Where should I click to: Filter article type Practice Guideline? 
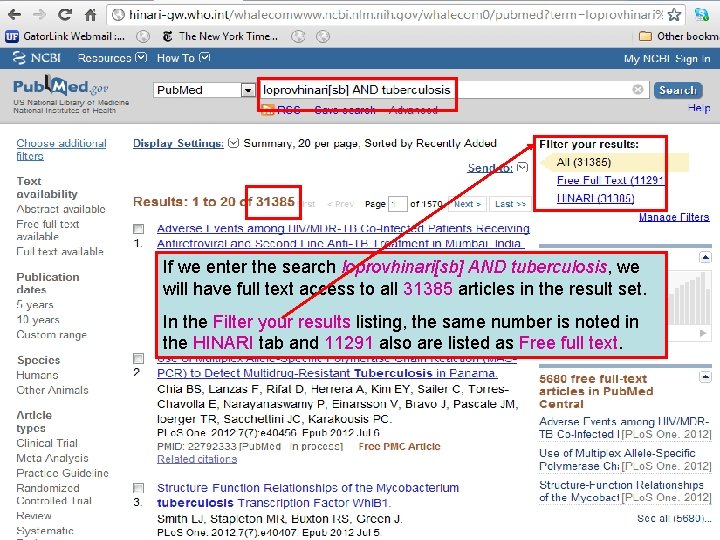[x=62, y=473]
